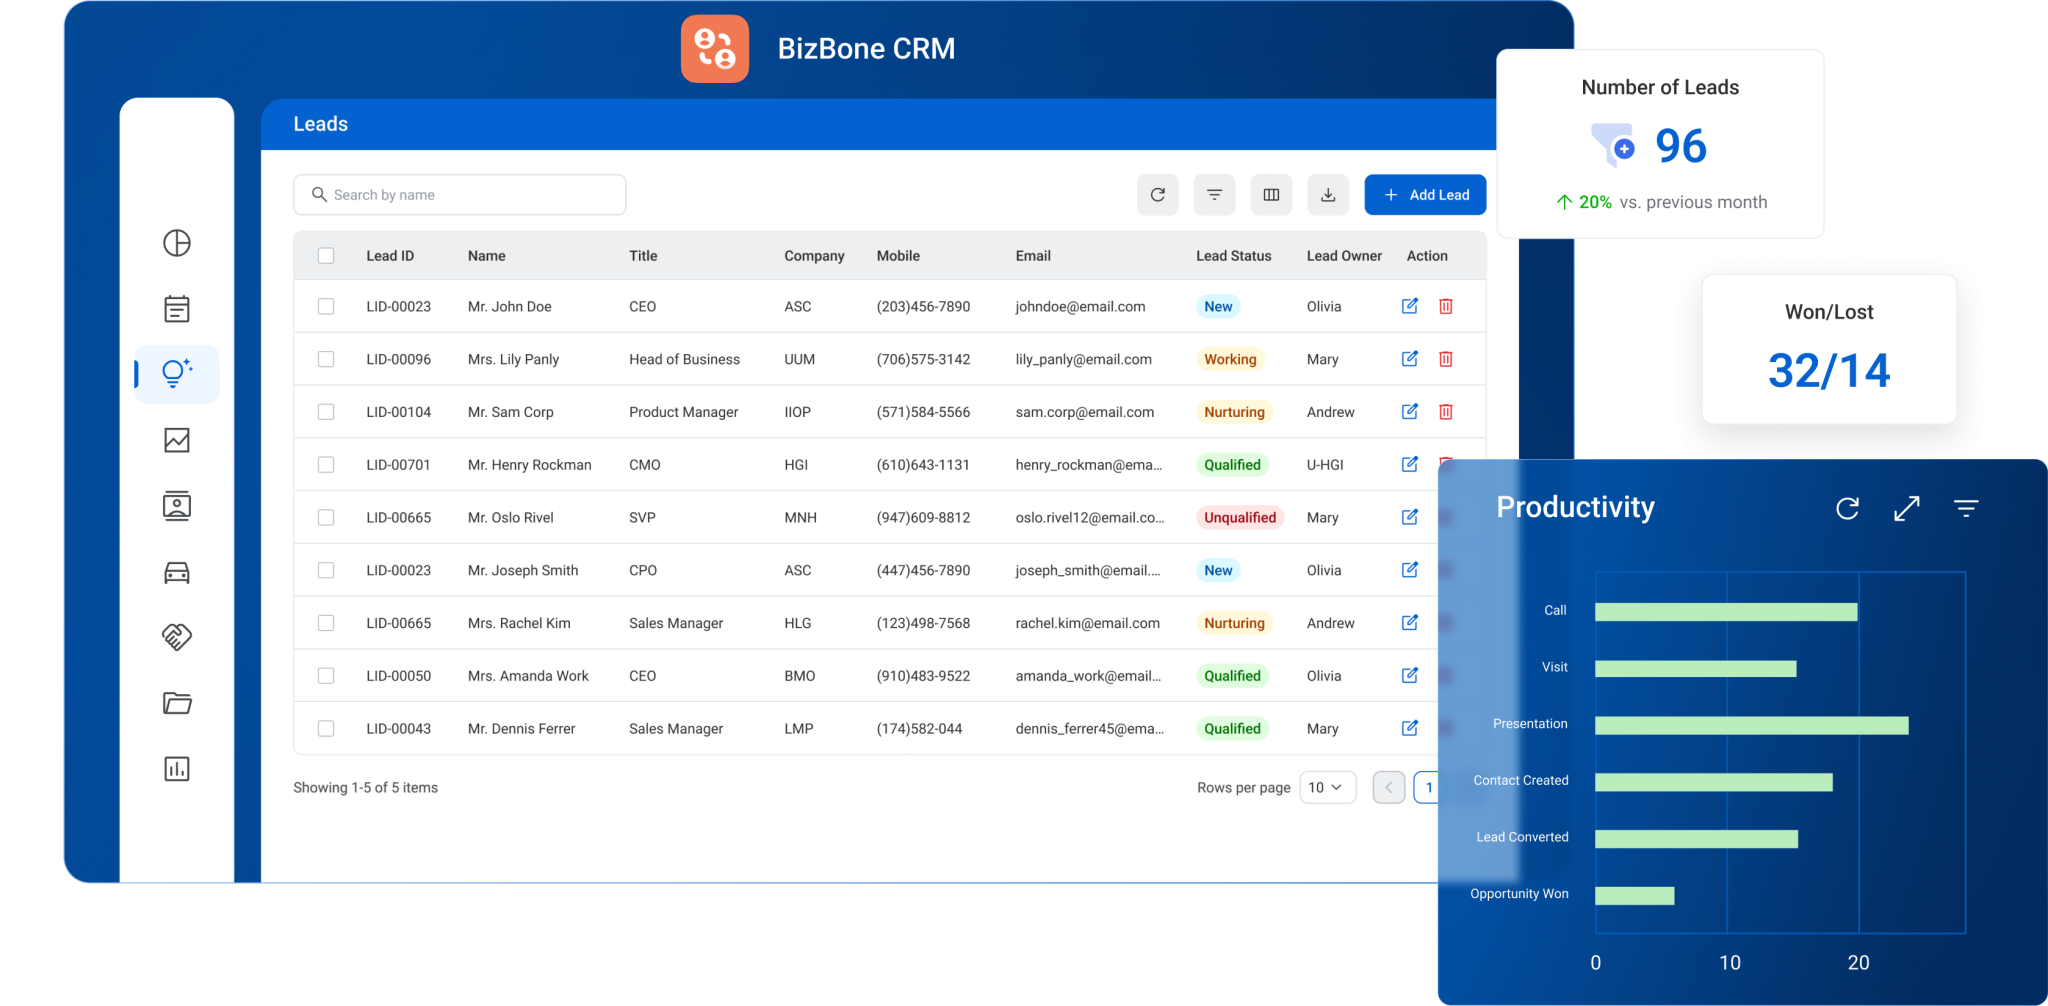The height and width of the screenshot is (1006, 2048).
Task: Open the car sidebar icon
Action: coord(177,572)
